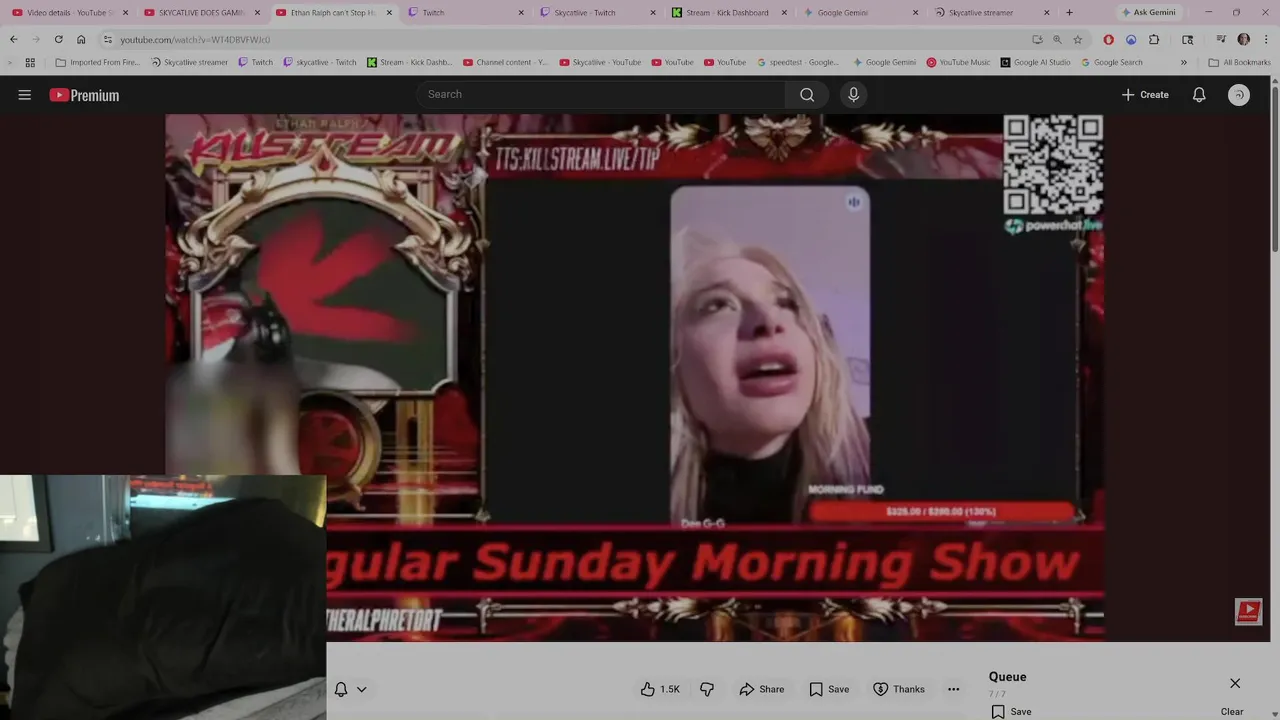This screenshot has height=720, width=1280.
Task: Click the subscribe watermark on video corner
Action: pyautogui.click(x=1248, y=612)
